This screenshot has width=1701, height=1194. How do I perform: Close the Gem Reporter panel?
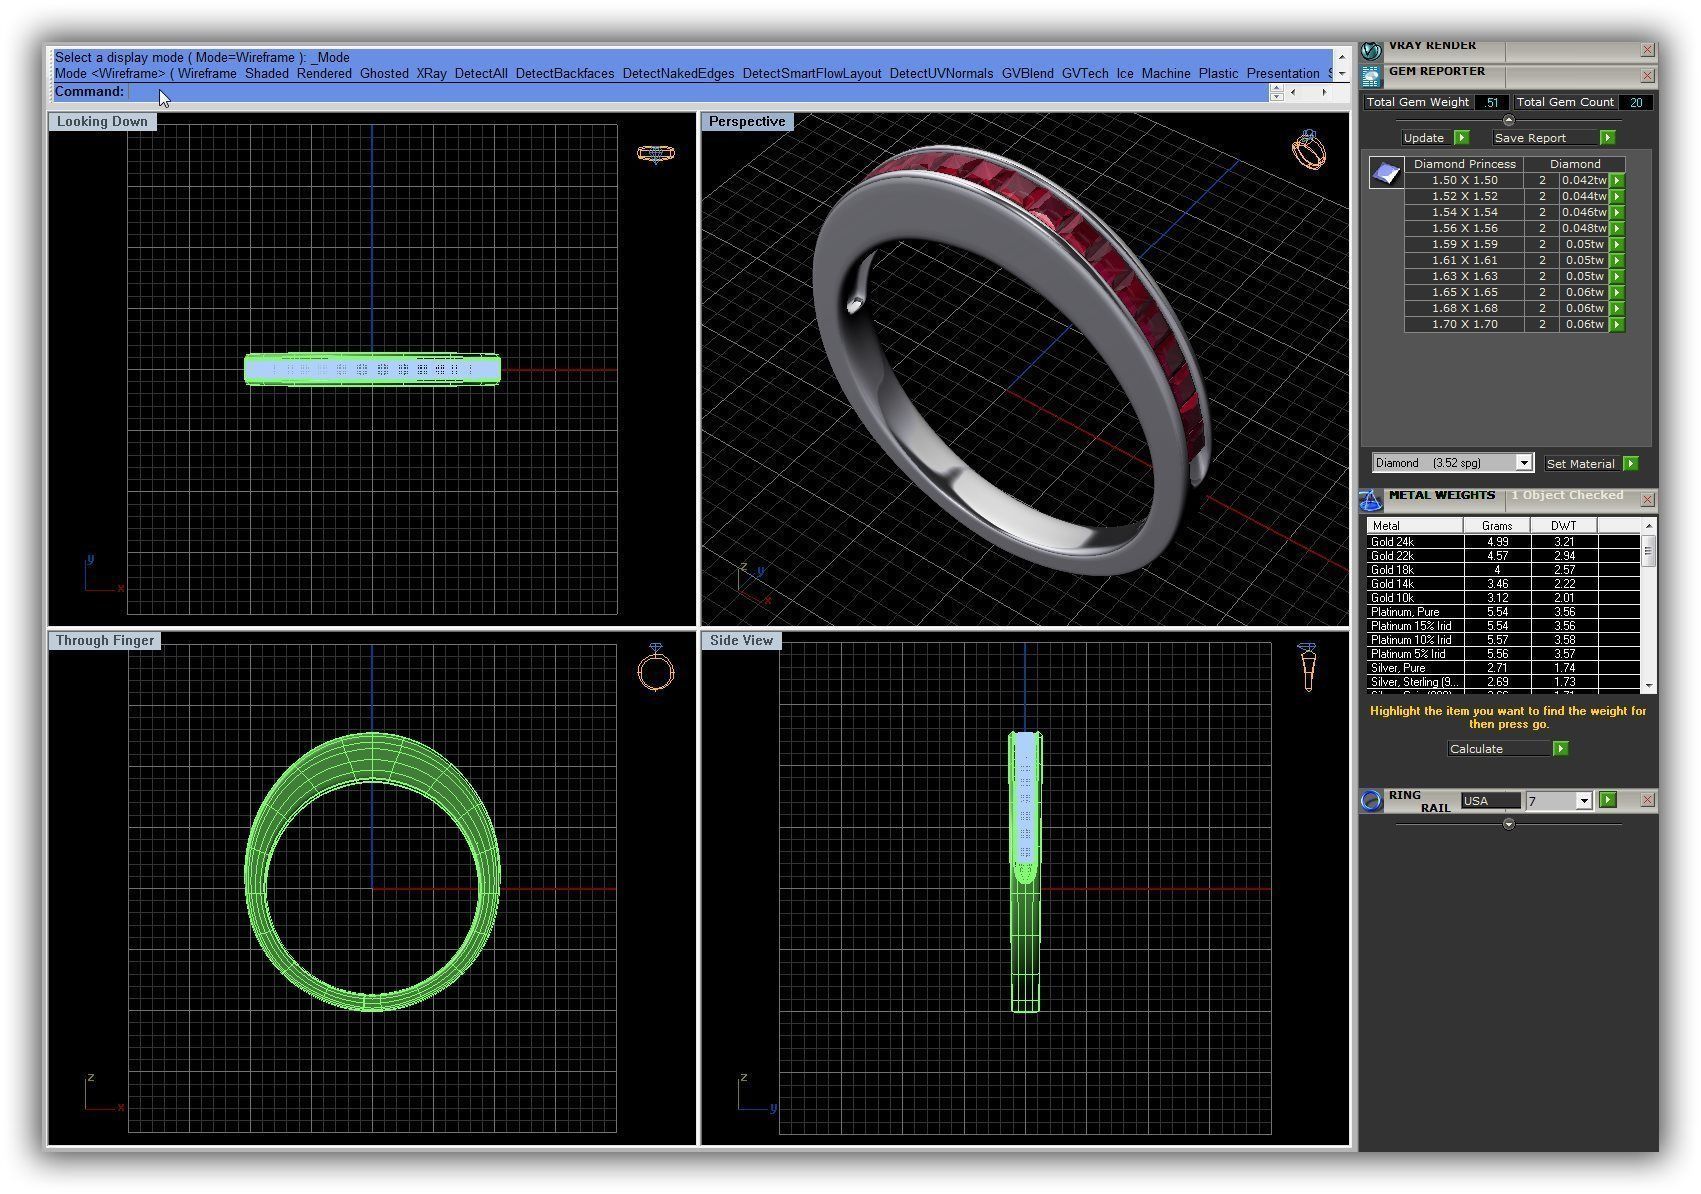1647,76
